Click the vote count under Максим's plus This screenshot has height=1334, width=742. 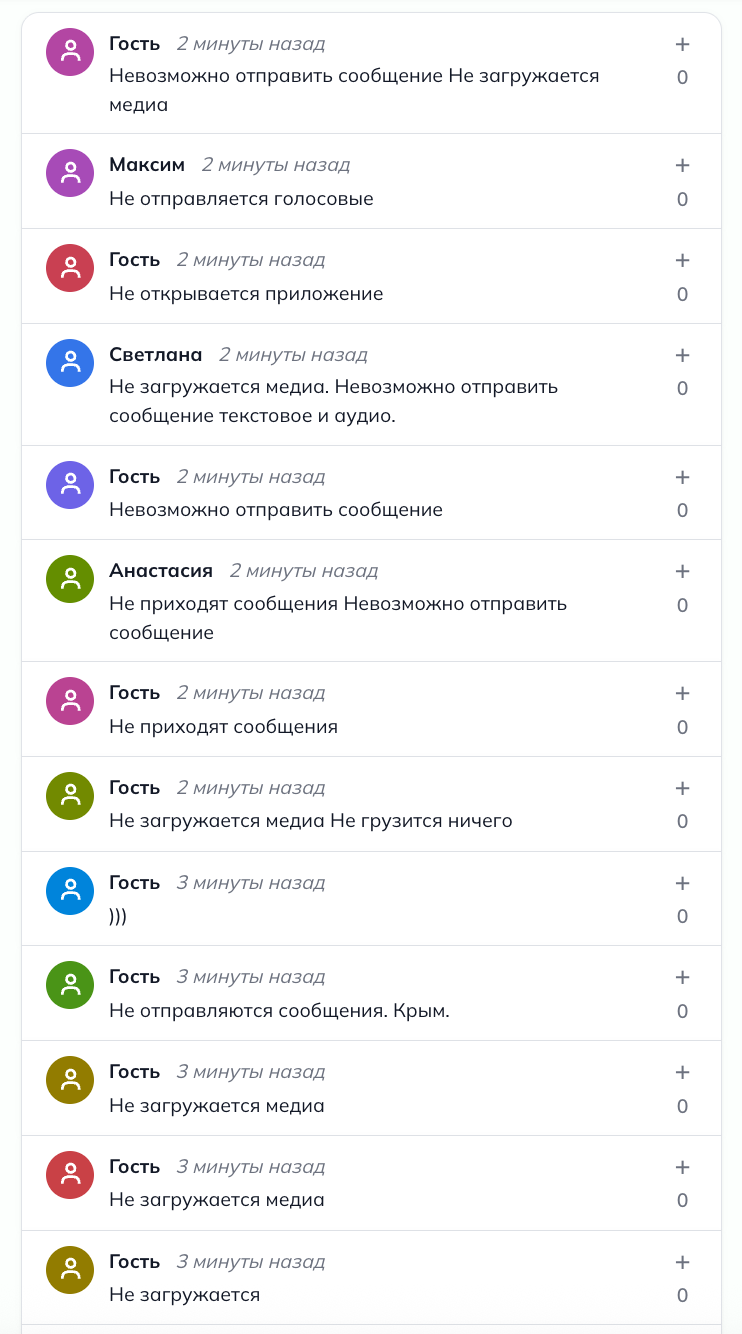682,199
